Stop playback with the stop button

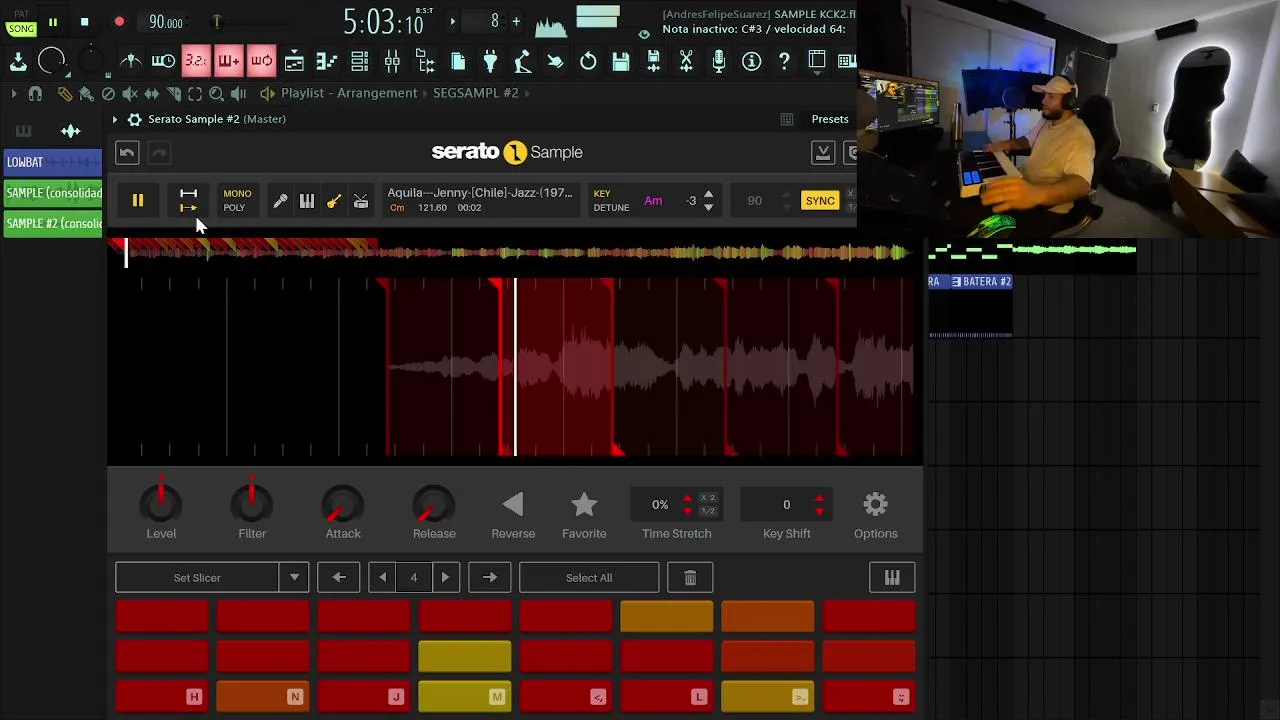point(85,22)
